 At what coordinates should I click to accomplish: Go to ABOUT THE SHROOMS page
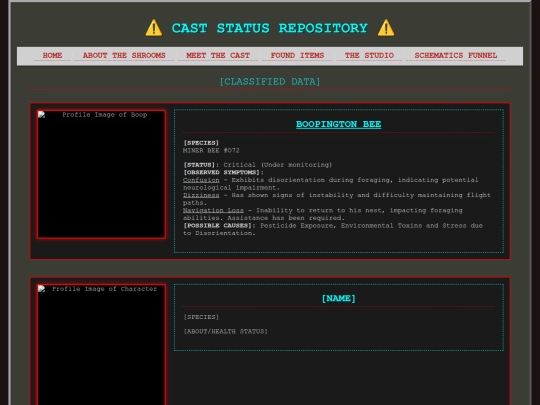124,55
